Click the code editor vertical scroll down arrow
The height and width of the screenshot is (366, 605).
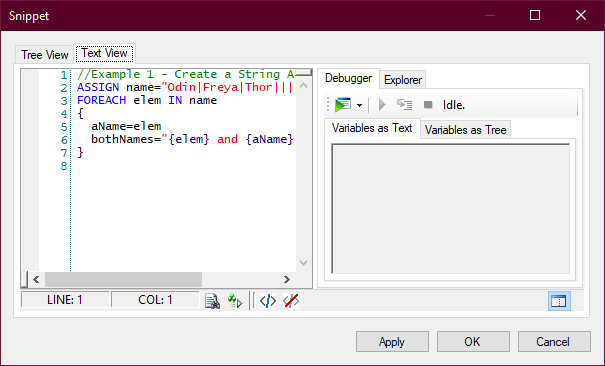pos(304,263)
